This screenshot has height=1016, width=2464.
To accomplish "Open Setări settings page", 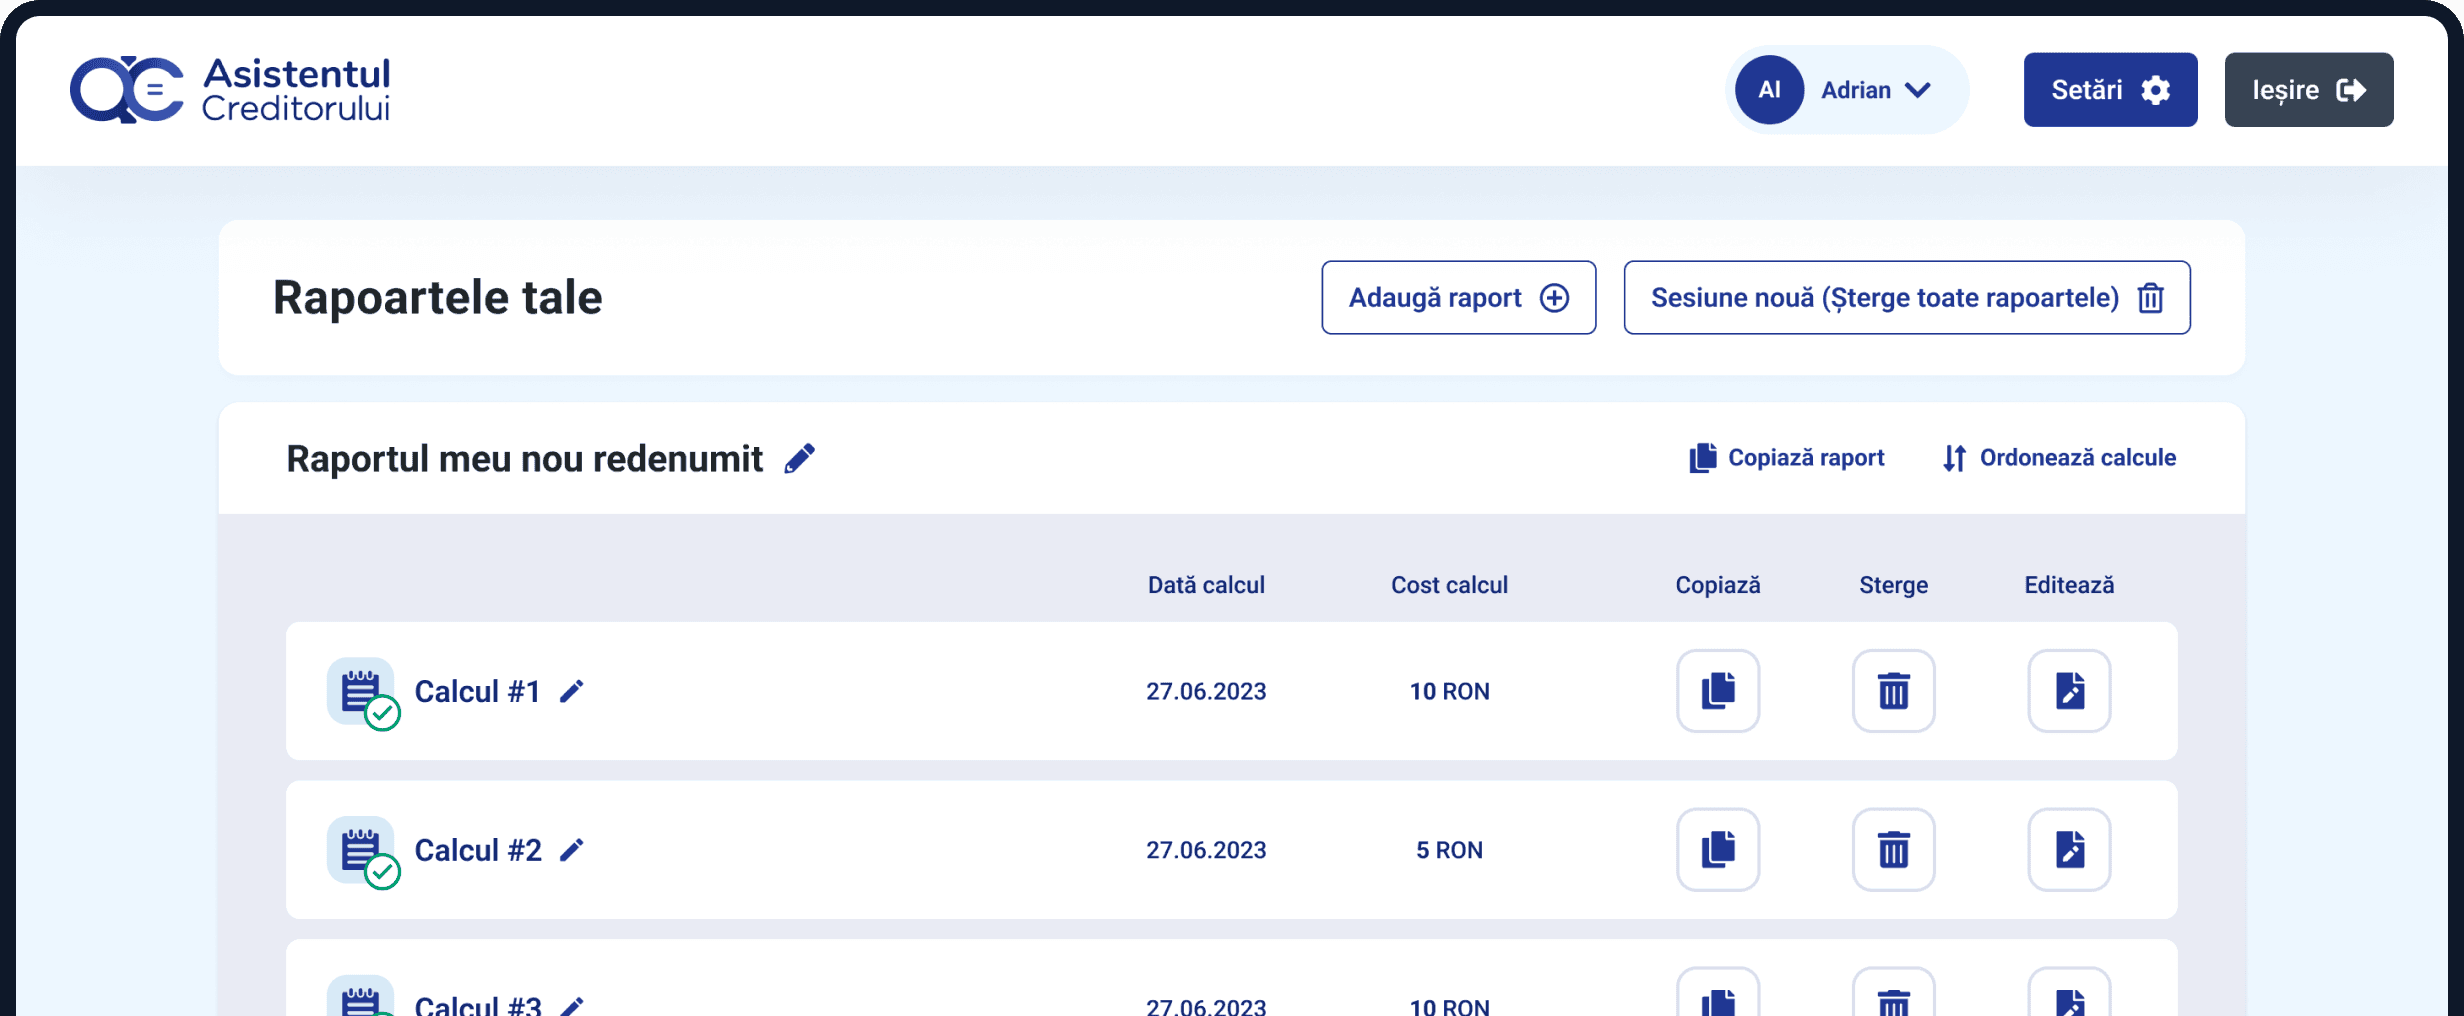I will [x=2110, y=90].
